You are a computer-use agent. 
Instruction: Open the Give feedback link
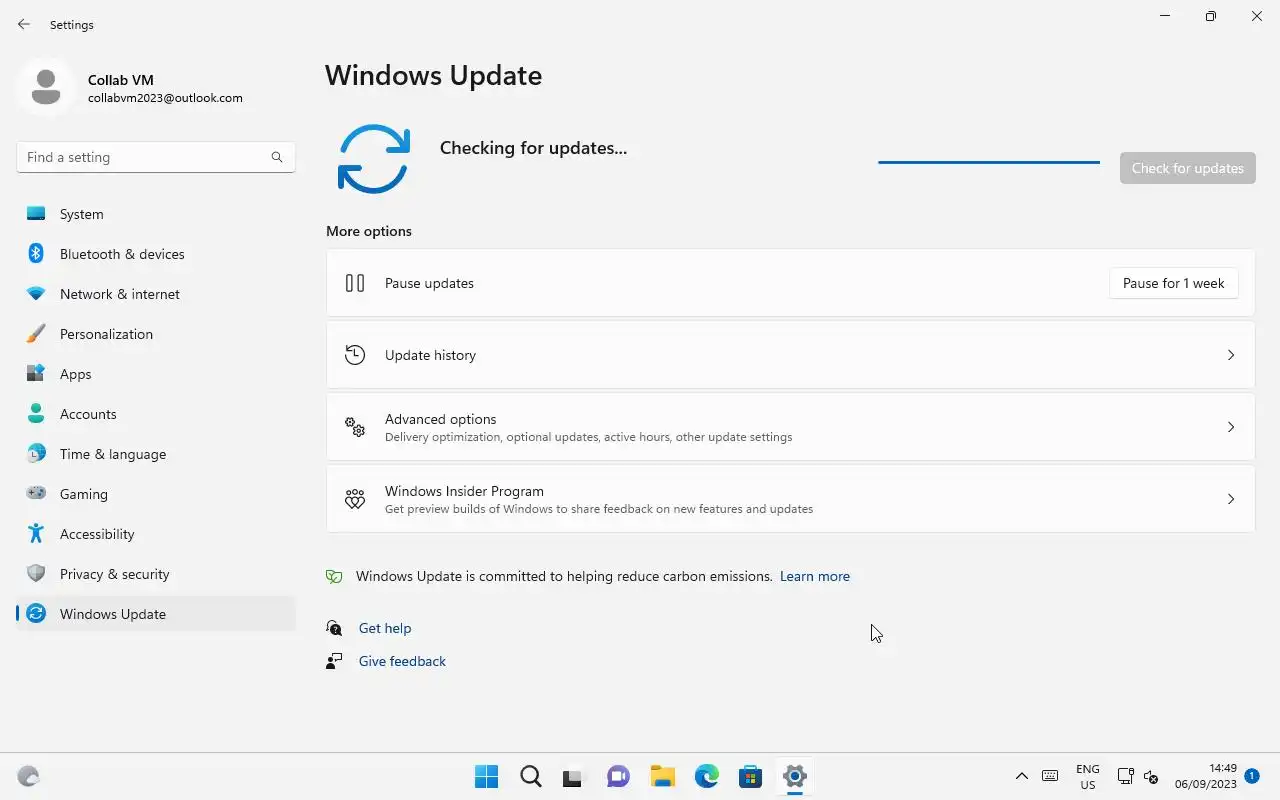point(402,661)
